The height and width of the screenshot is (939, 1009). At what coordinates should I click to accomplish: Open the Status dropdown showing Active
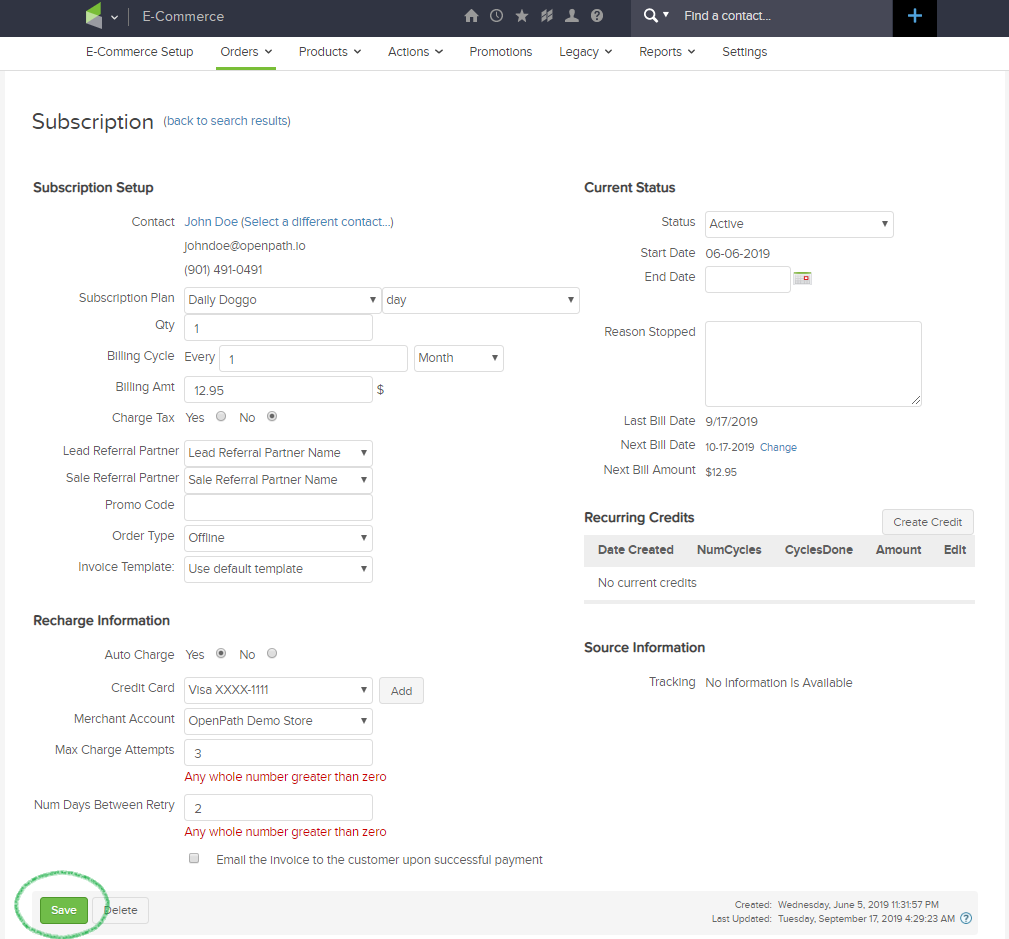point(799,224)
